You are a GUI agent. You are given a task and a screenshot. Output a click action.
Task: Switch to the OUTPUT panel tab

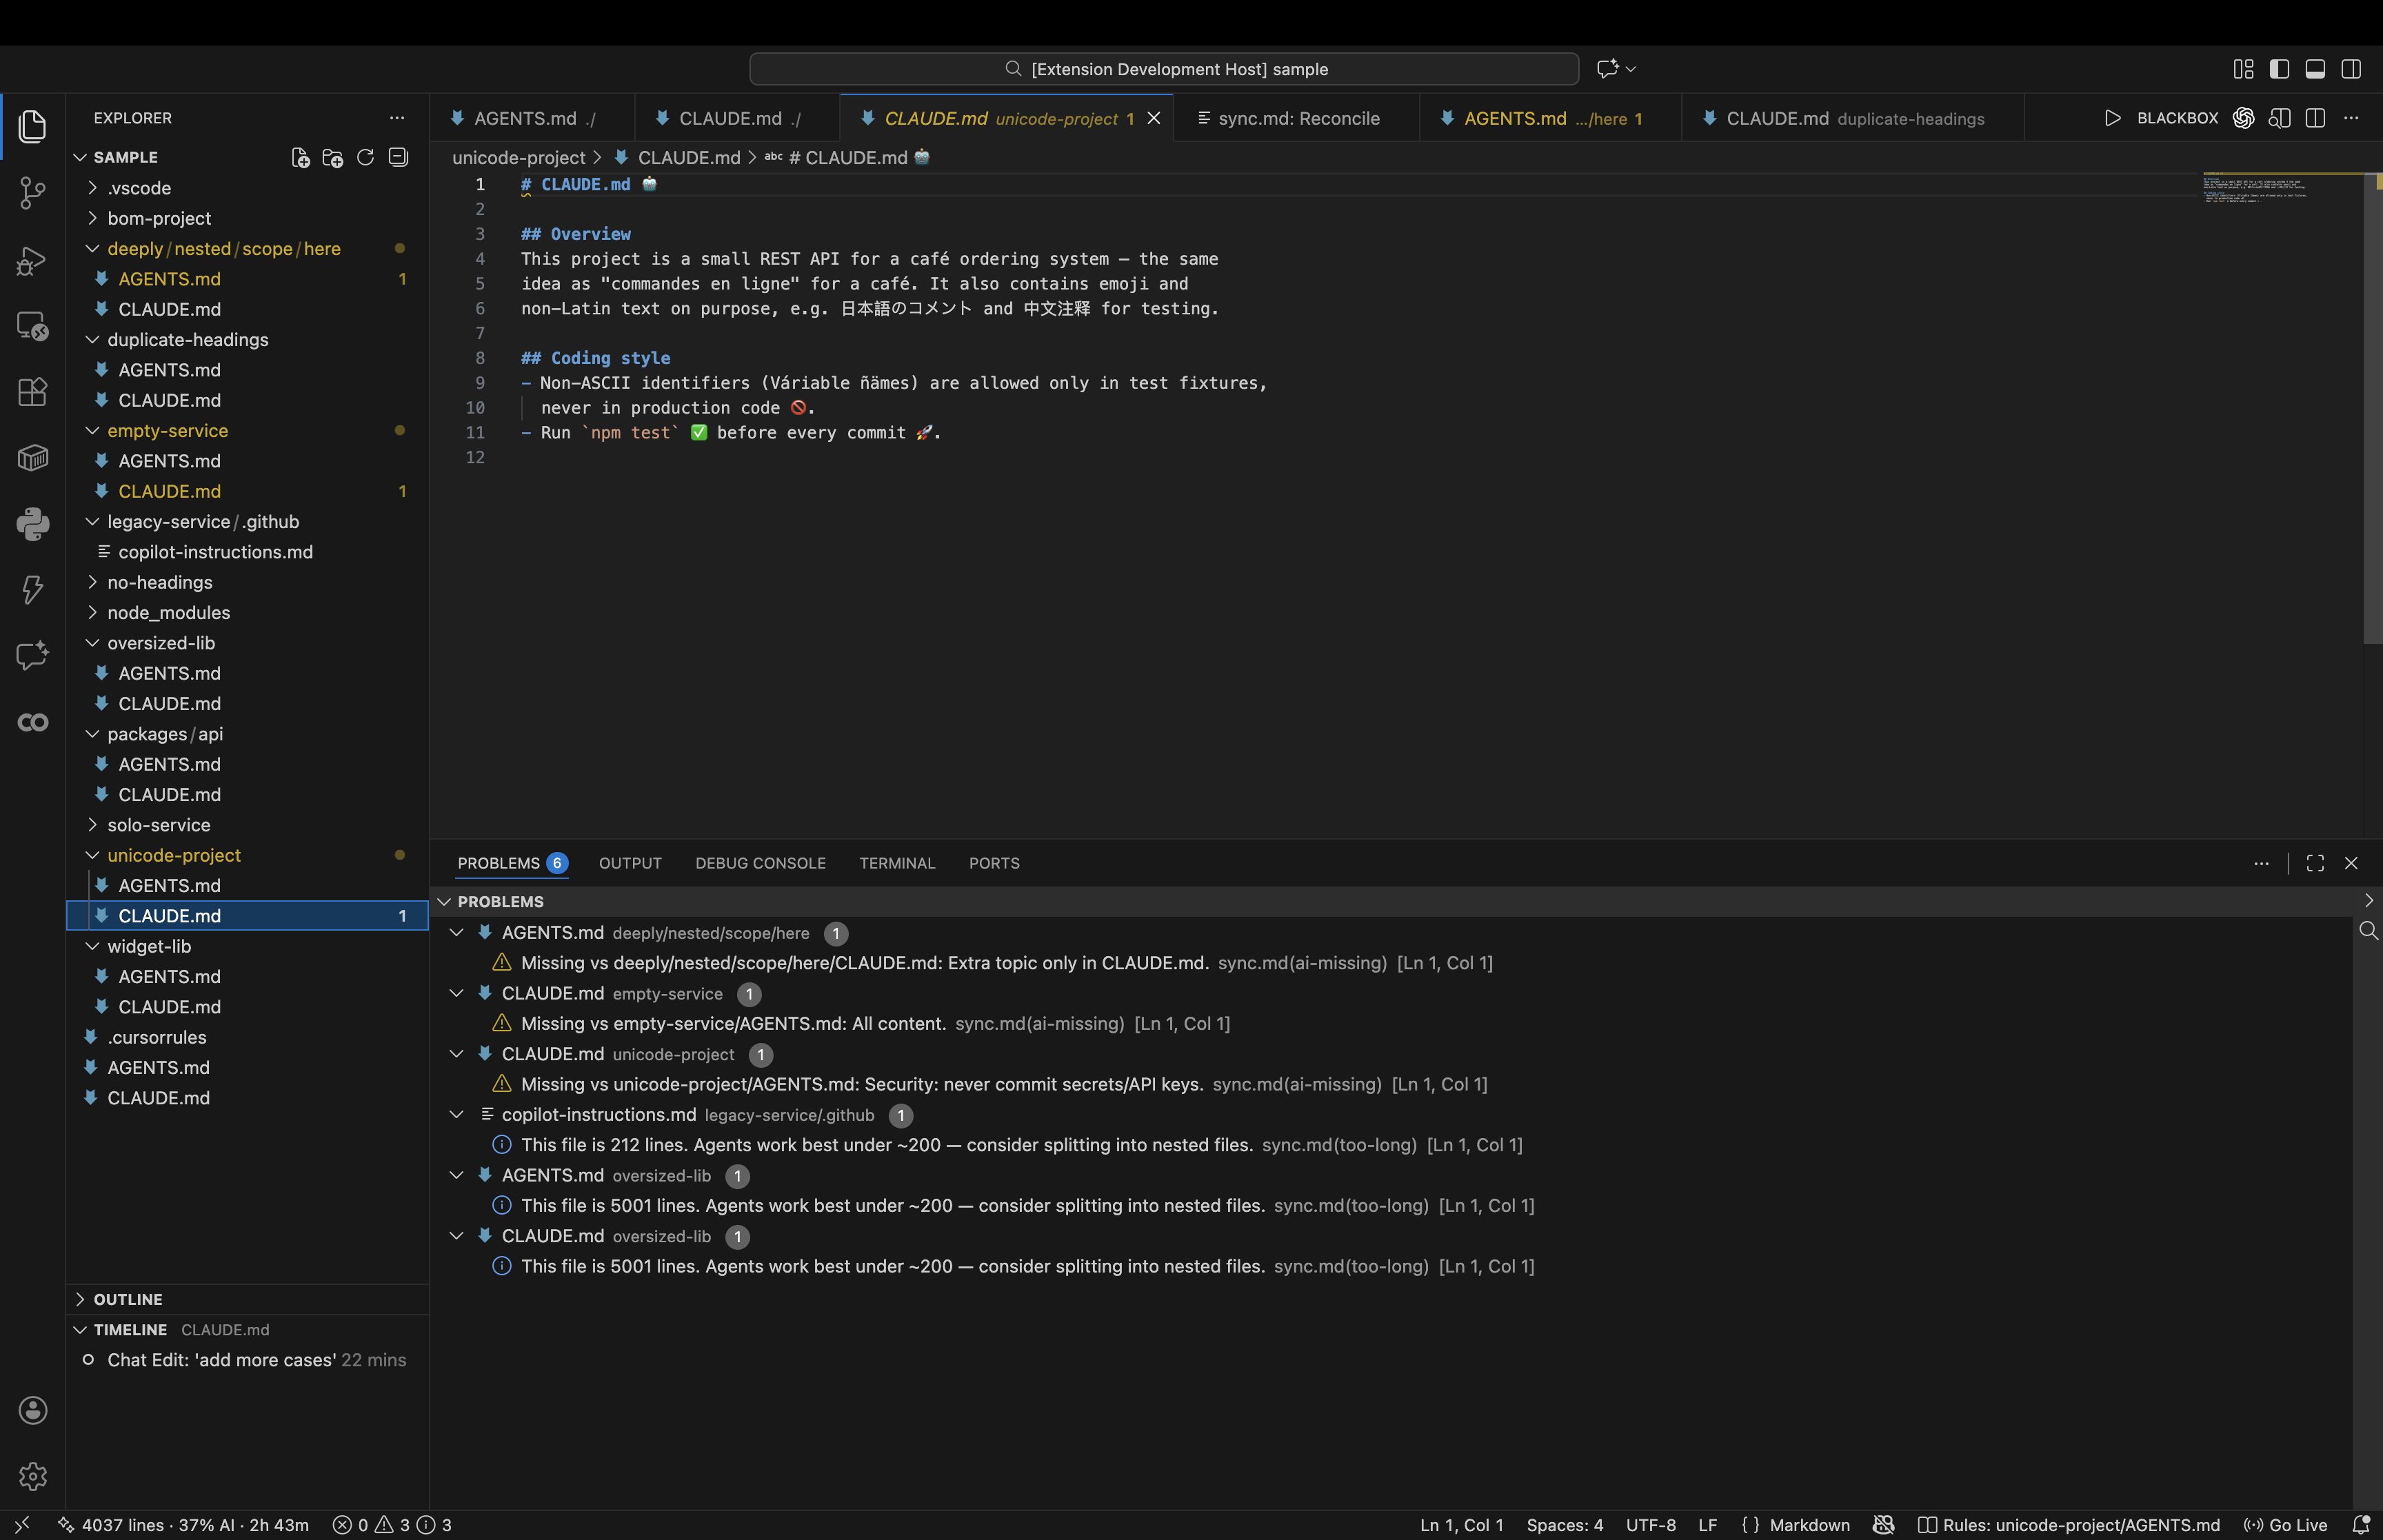click(x=630, y=863)
